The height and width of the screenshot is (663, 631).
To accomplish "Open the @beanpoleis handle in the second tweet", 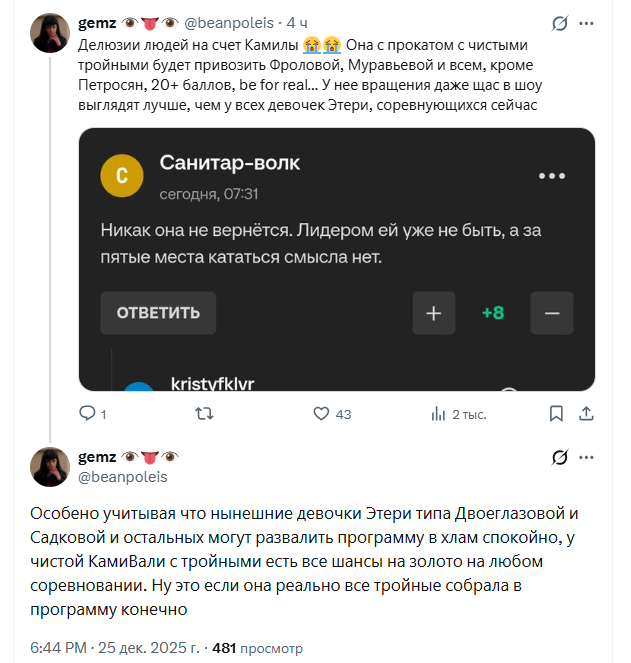I will point(122,477).
